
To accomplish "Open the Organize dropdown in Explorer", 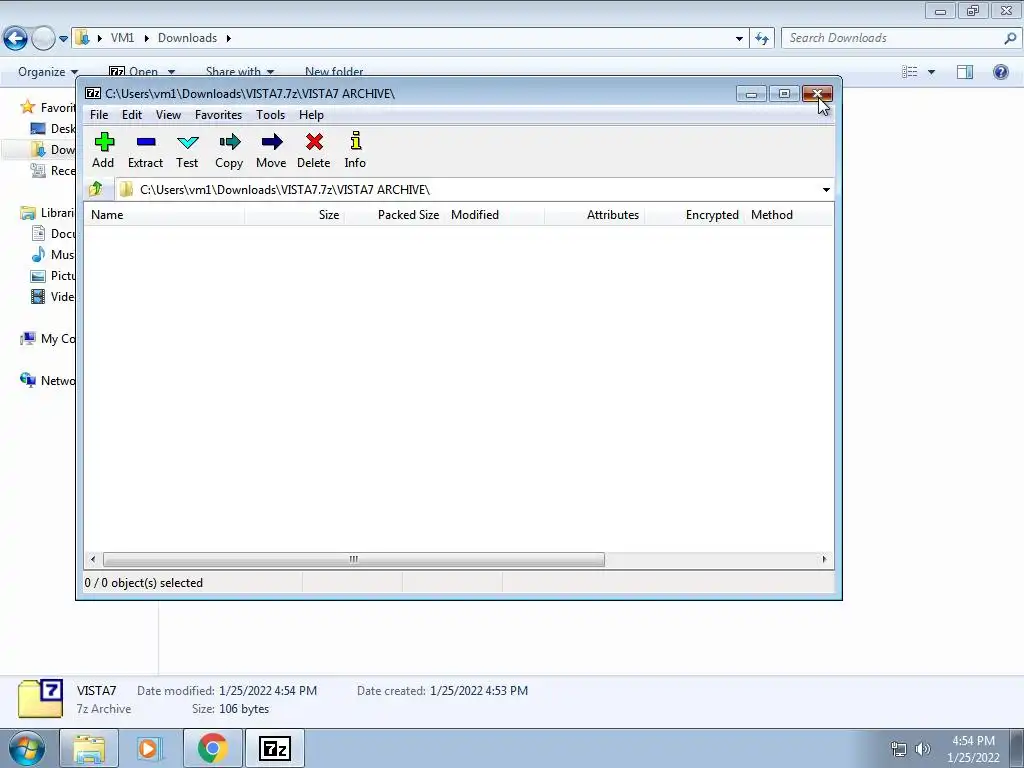I will pyautogui.click(x=48, y=72).
